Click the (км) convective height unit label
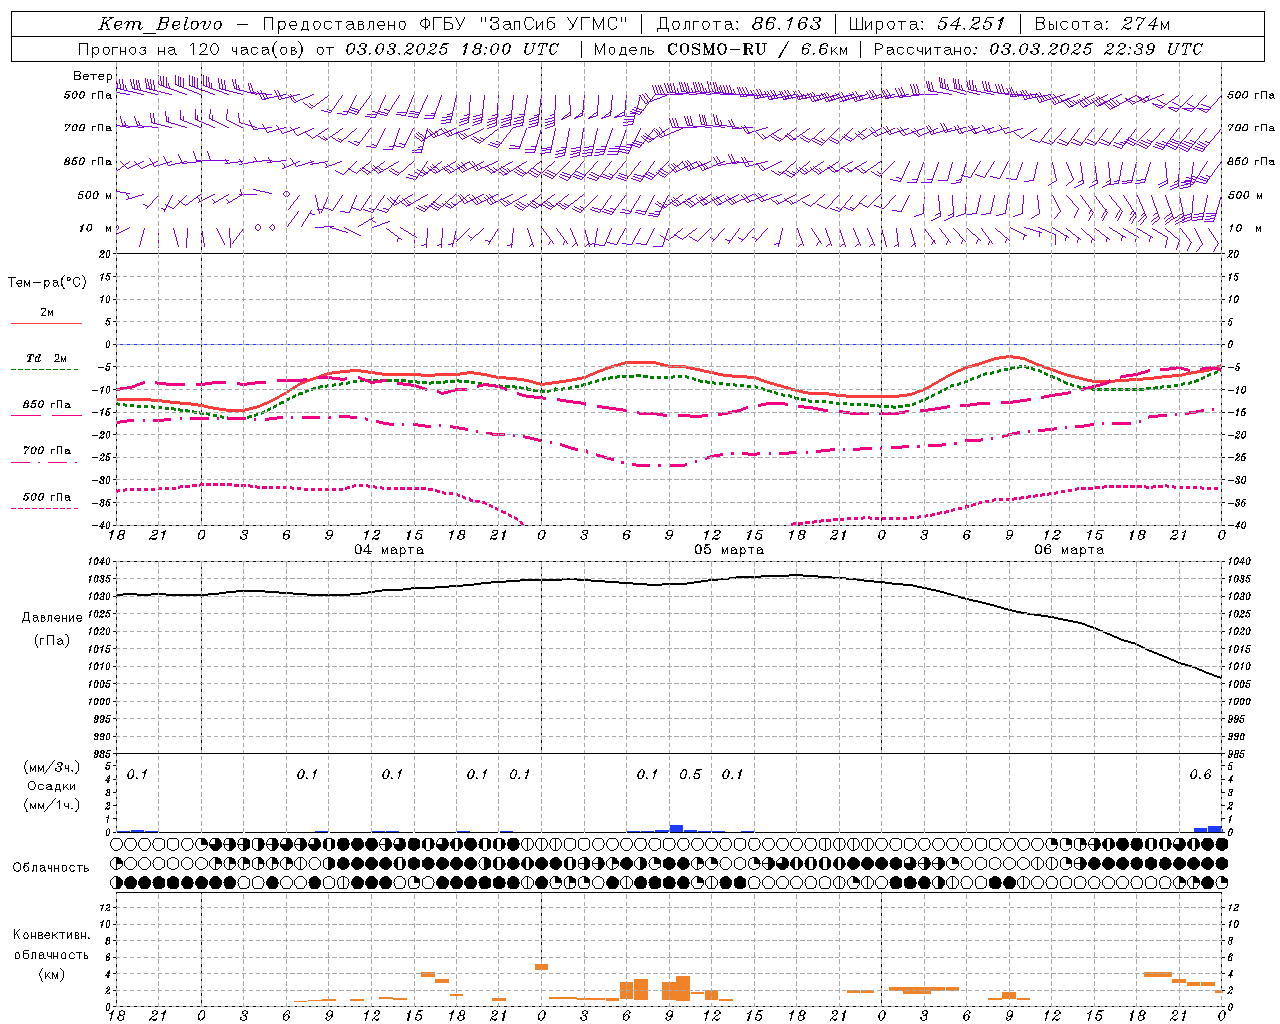The width and height of the screenshot is (1280, 1024). [52, 974]
